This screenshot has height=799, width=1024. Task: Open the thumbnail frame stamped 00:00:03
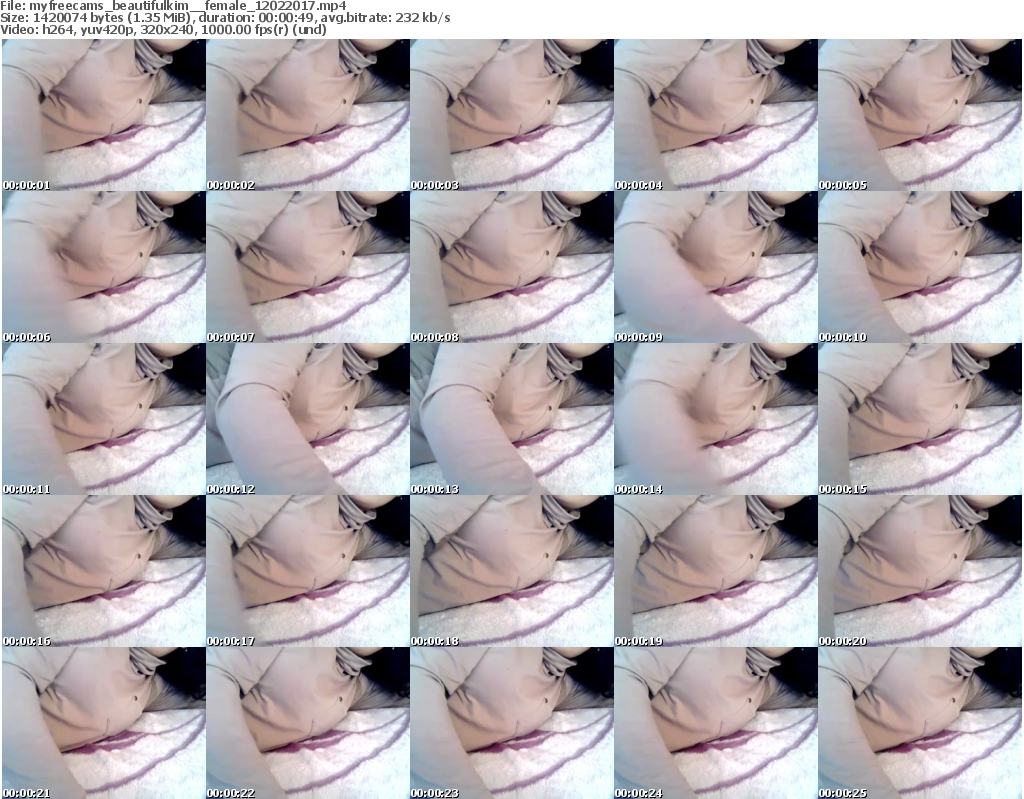[512, 115]
